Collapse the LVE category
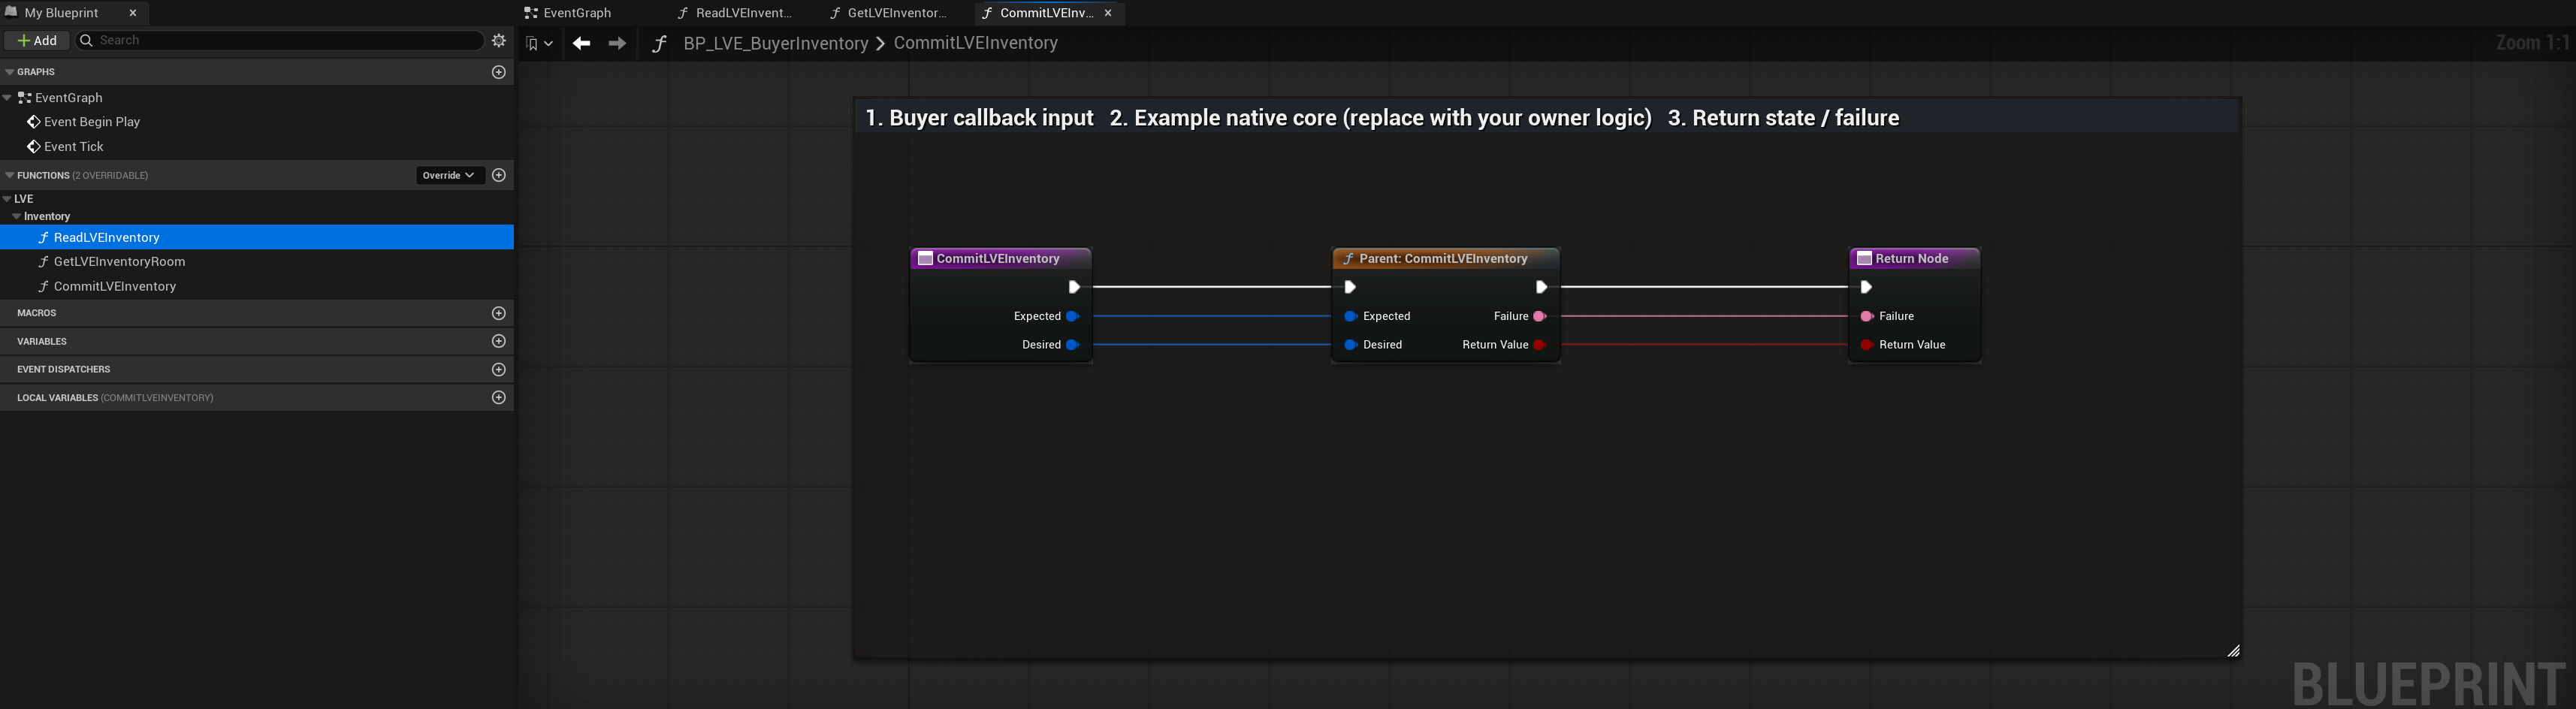The width and height of the screenshot is (2576, 709). [x=7, y=199]
